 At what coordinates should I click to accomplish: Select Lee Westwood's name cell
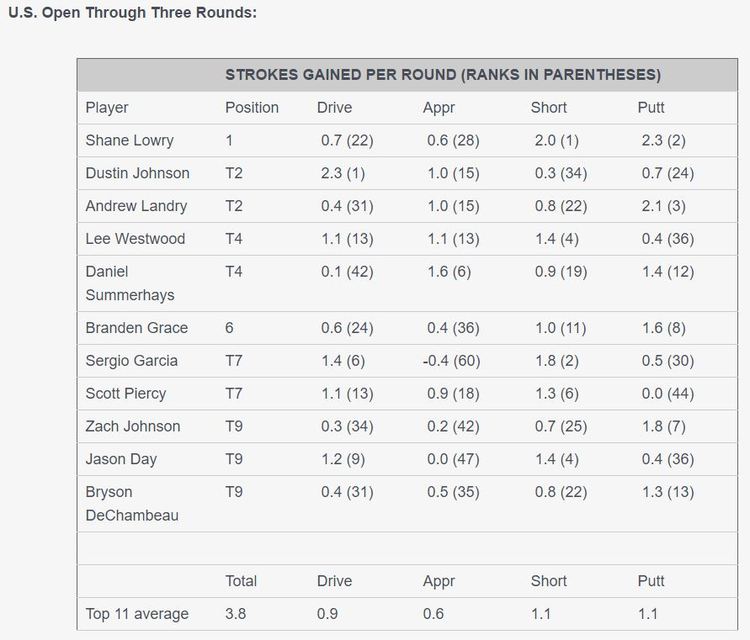tap(135, 239)
